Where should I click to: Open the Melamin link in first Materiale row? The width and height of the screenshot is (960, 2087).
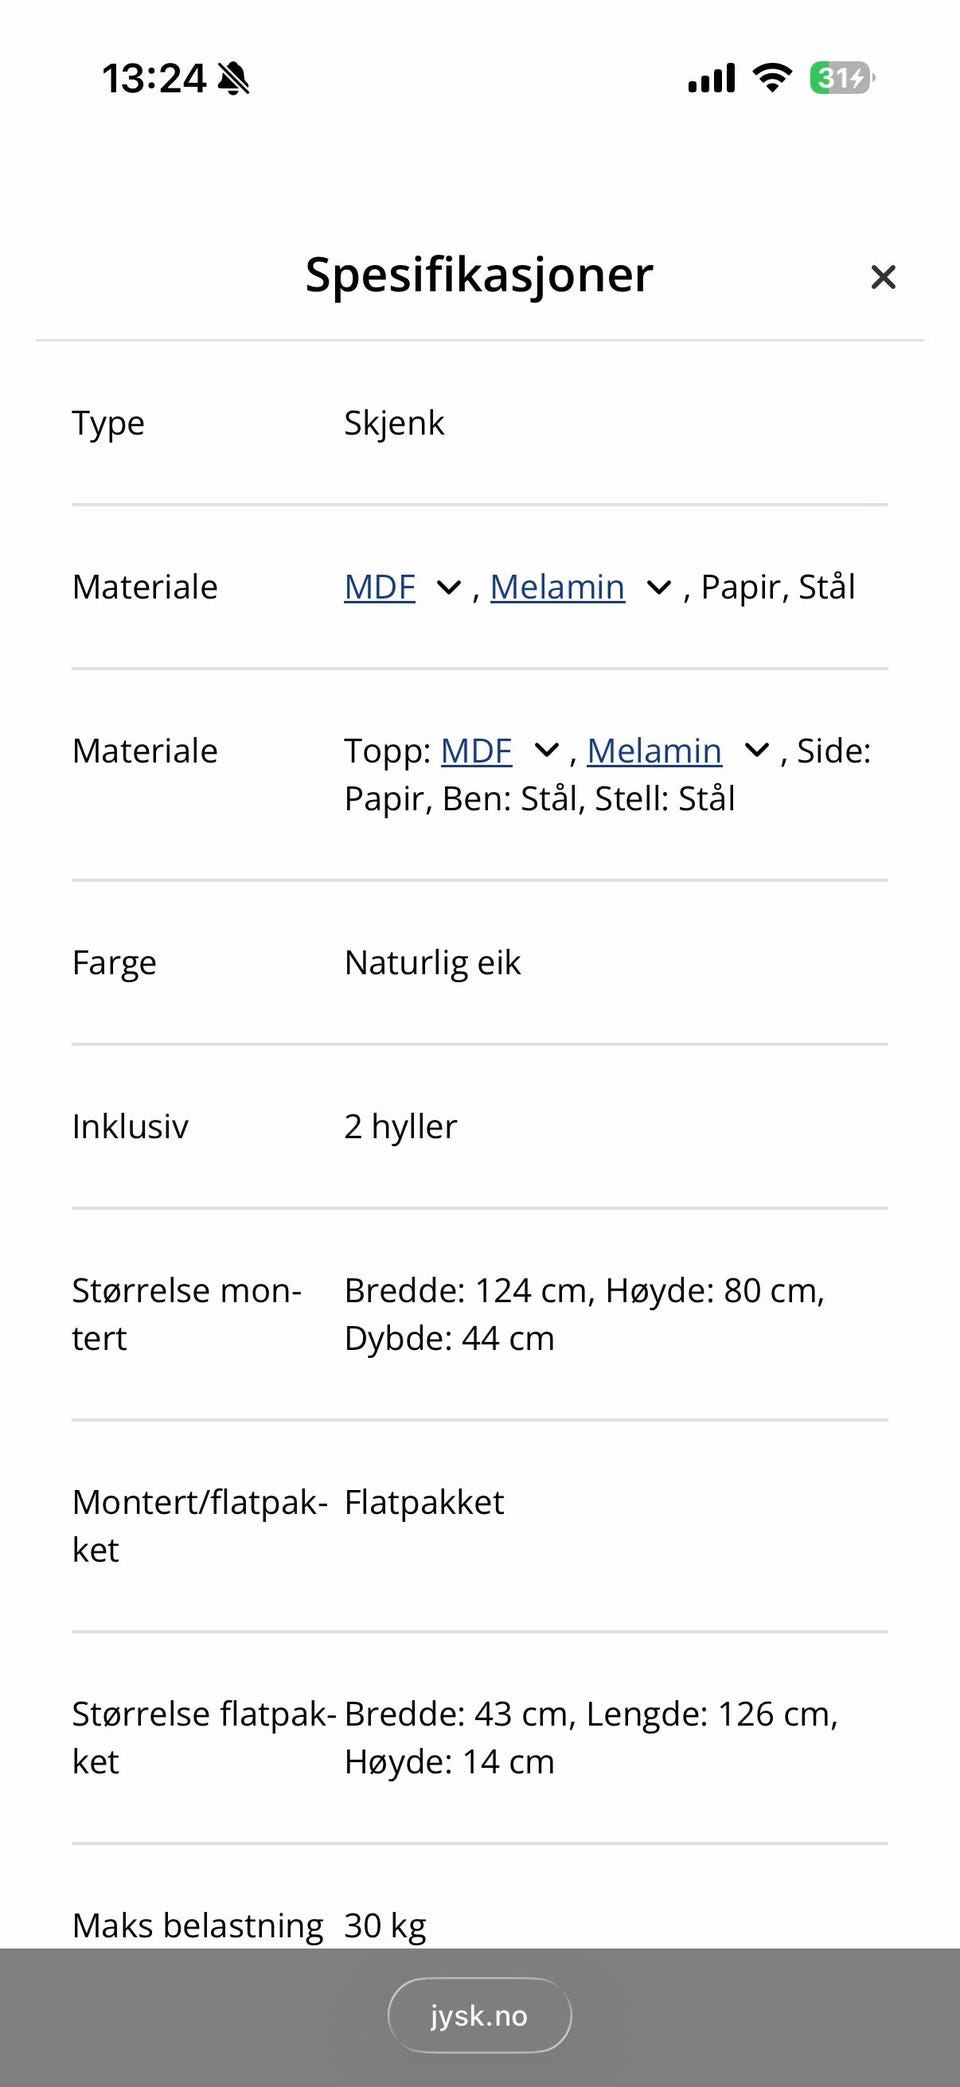(x=558, y=587)
